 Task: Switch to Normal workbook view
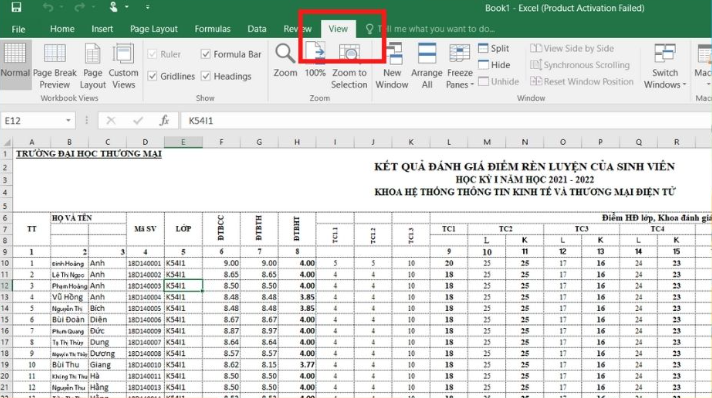click(x=15, y=64)
